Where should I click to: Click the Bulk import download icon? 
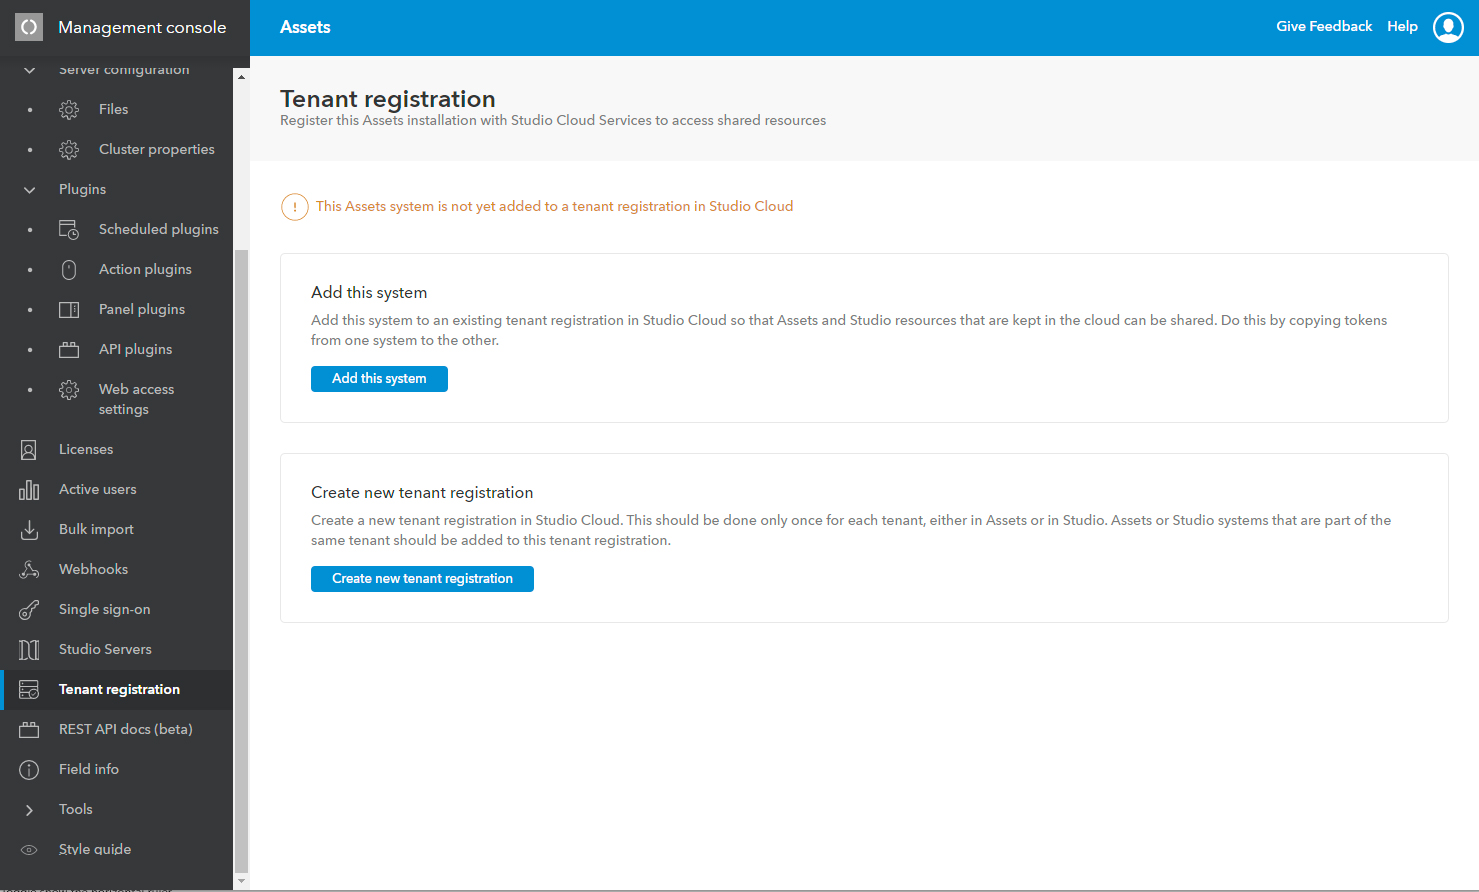click(30, 529)
